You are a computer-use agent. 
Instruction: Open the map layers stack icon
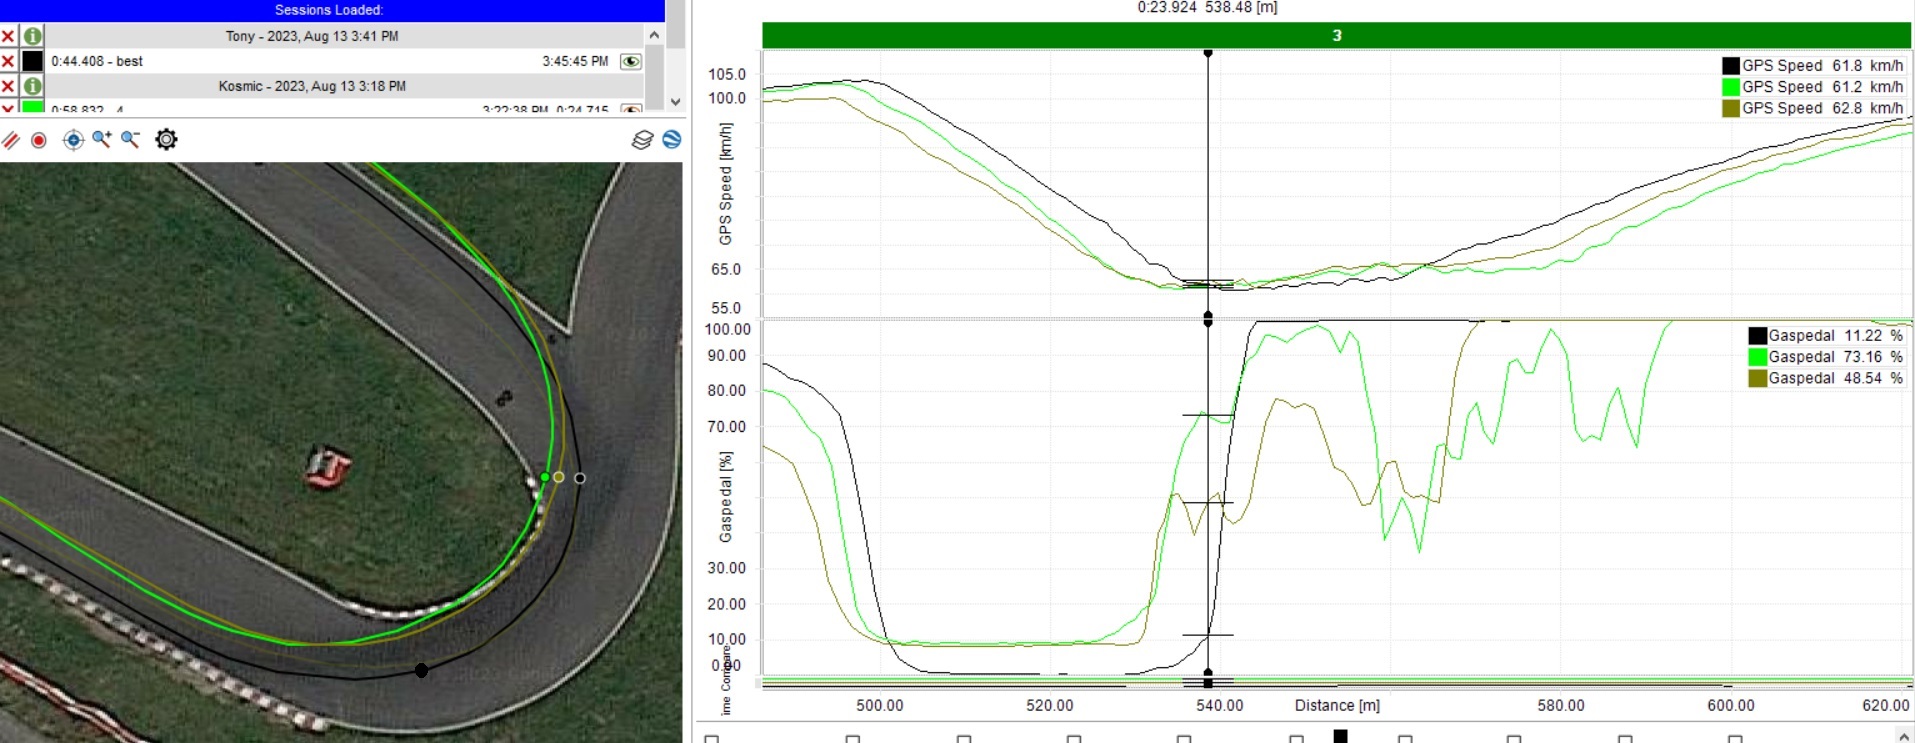tap(642, 140)
